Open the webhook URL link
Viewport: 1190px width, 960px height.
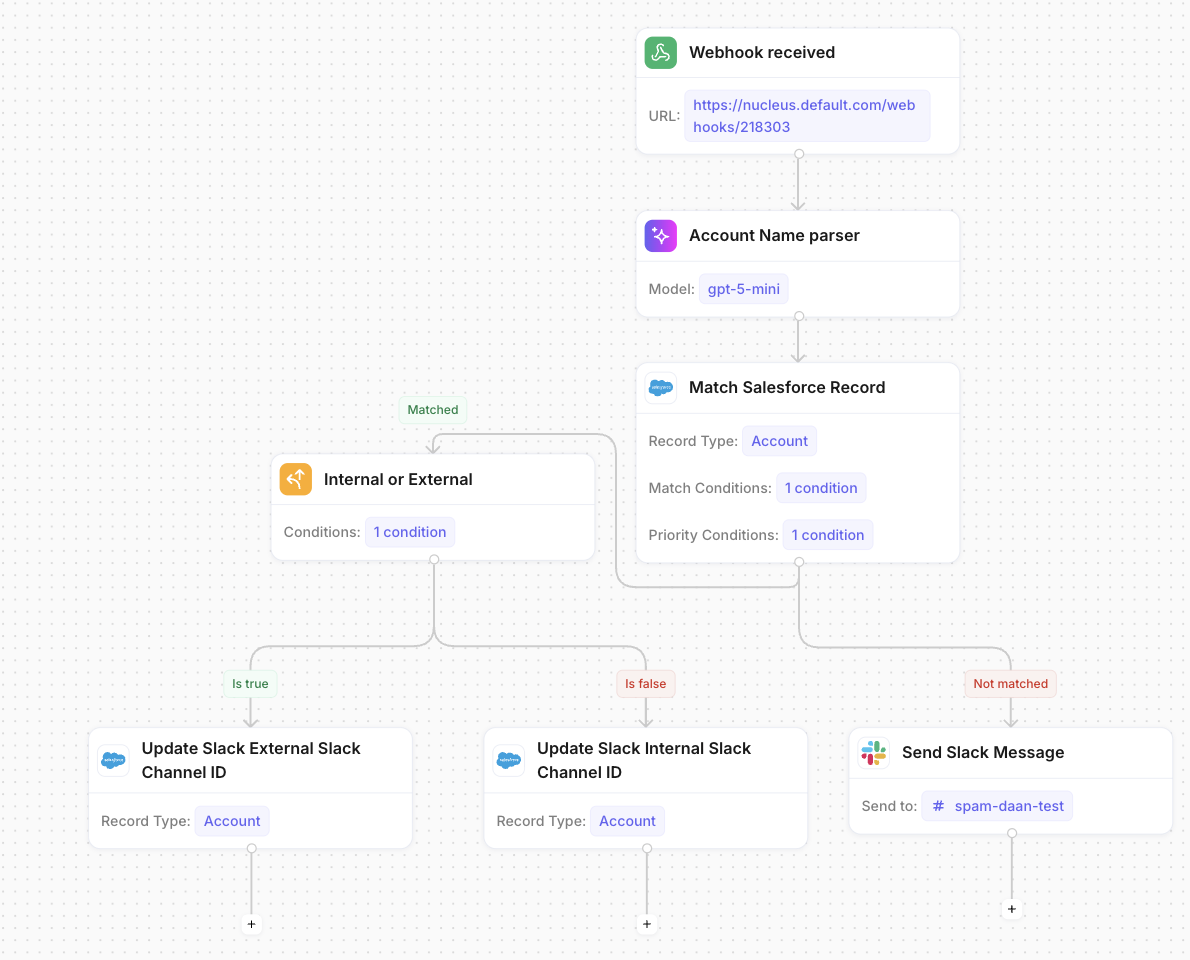coord(806,116)
